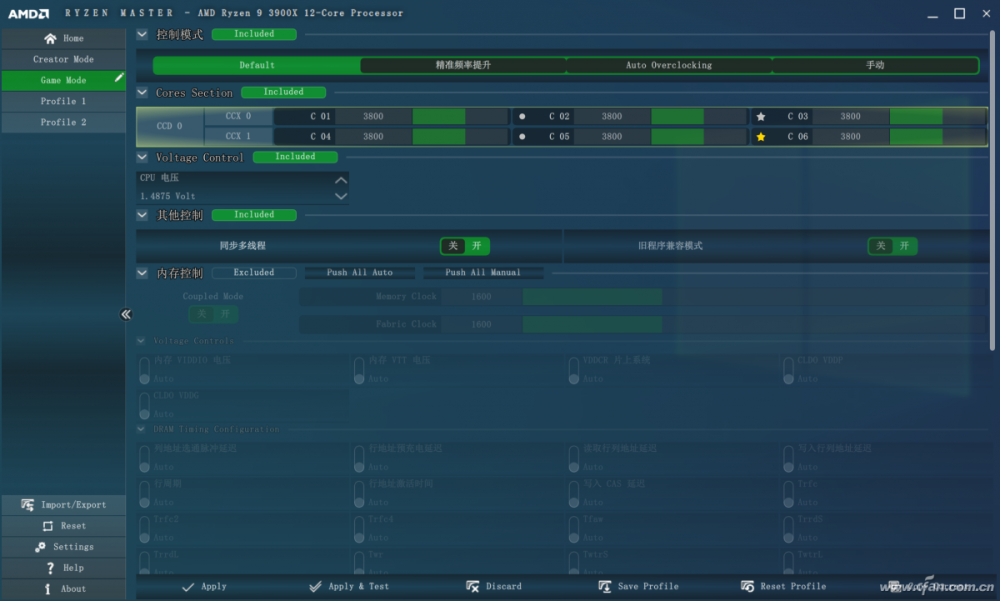1000x601 pixels.
Task: Toggle the 其他控制 Included button
Action: click(x=254, y=214)
